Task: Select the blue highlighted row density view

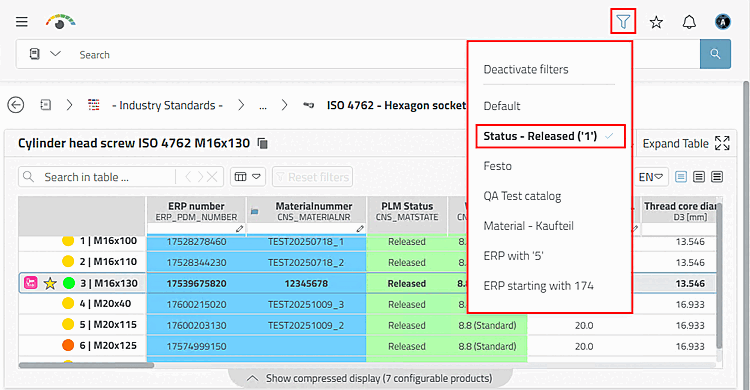Action: 681,177
